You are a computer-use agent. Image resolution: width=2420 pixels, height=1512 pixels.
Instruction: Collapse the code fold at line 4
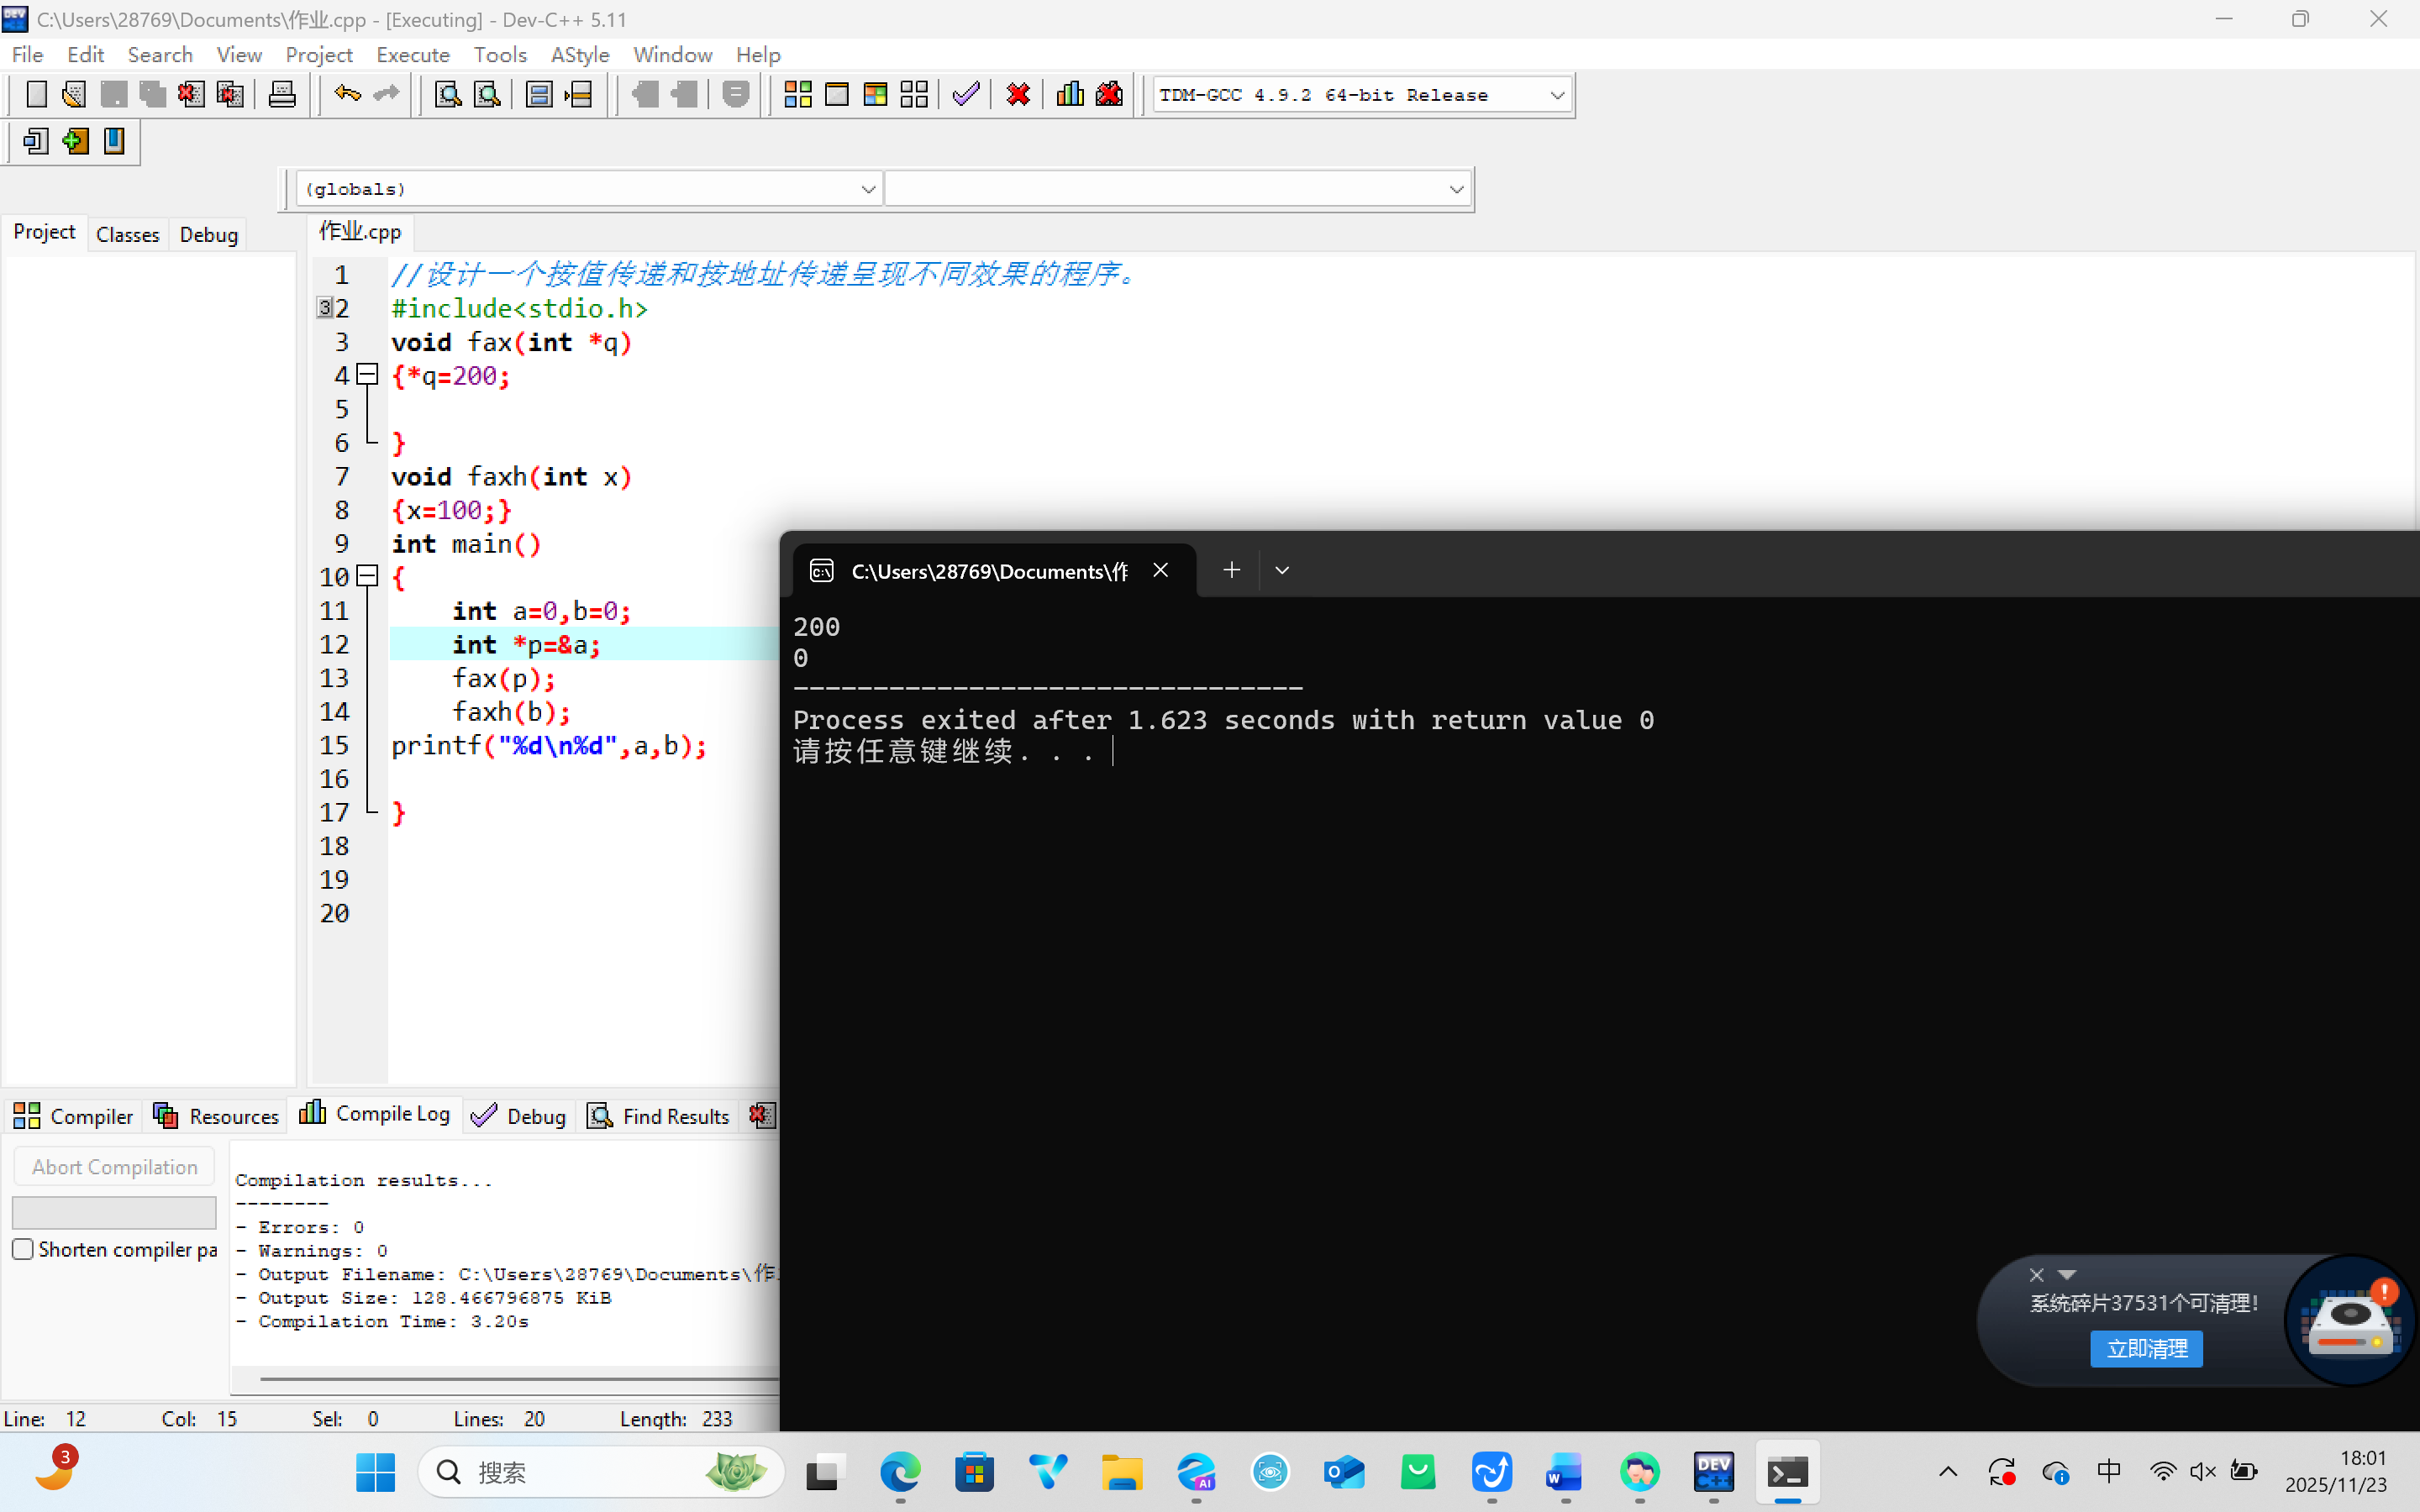(368, 375)
